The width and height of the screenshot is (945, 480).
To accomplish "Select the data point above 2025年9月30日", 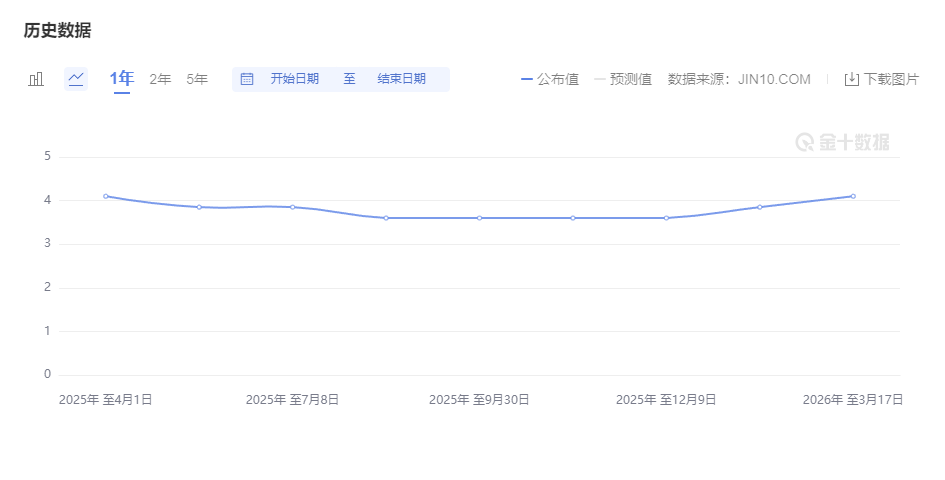I will [479, 218].
